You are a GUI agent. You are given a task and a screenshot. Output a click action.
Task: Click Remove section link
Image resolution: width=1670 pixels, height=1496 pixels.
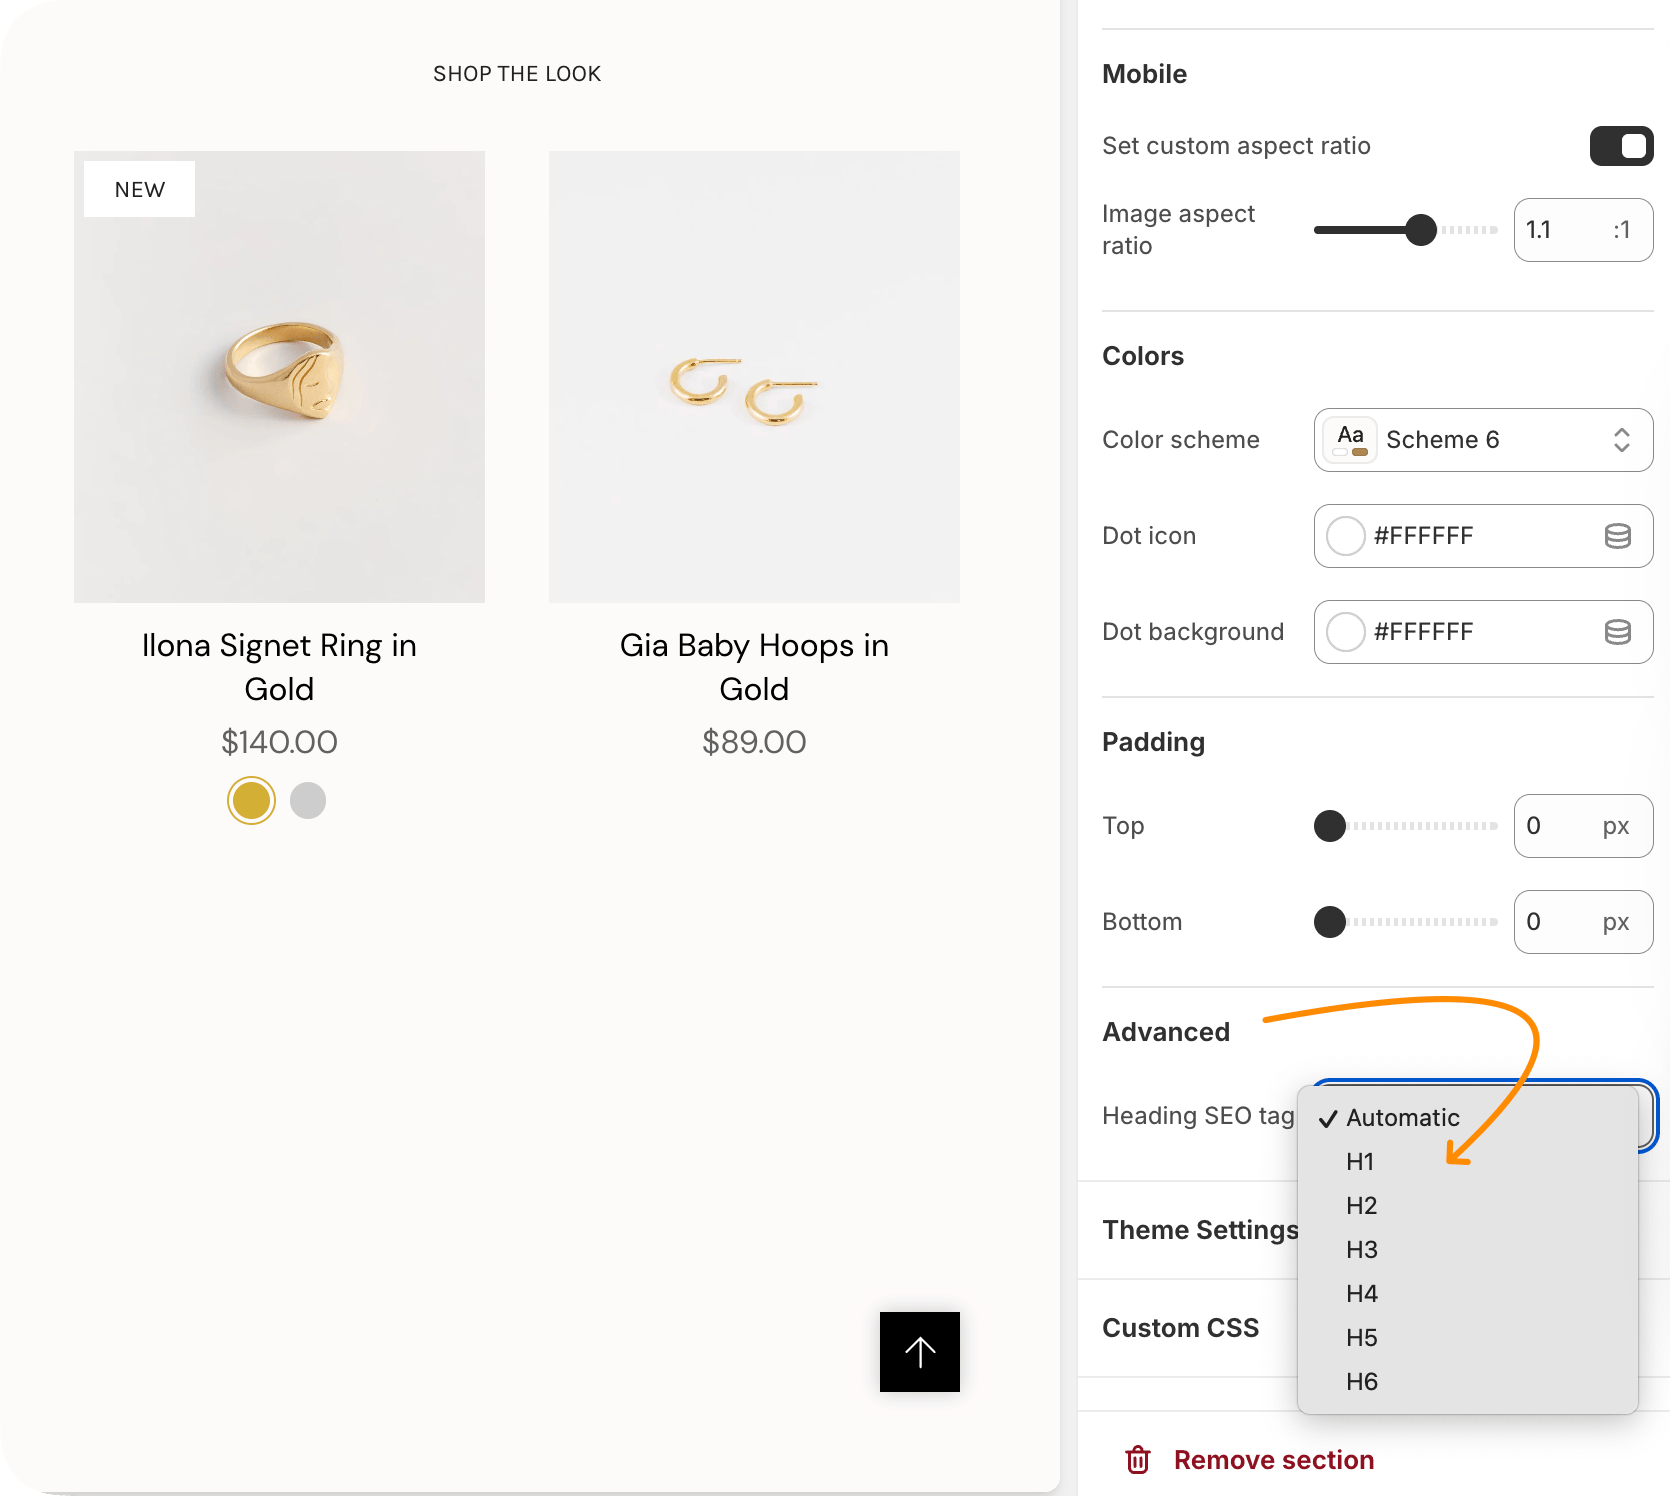[x=1273, y=1460]
